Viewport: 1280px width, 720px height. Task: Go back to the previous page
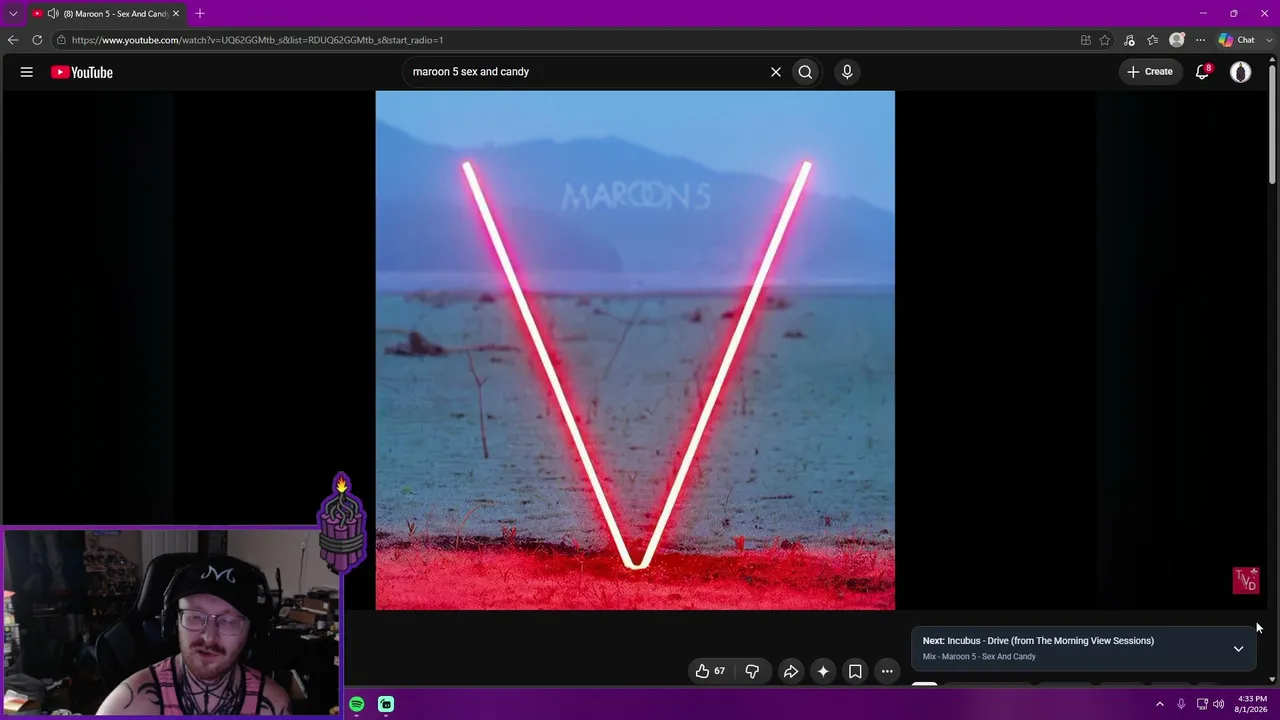tap(13, 40)
